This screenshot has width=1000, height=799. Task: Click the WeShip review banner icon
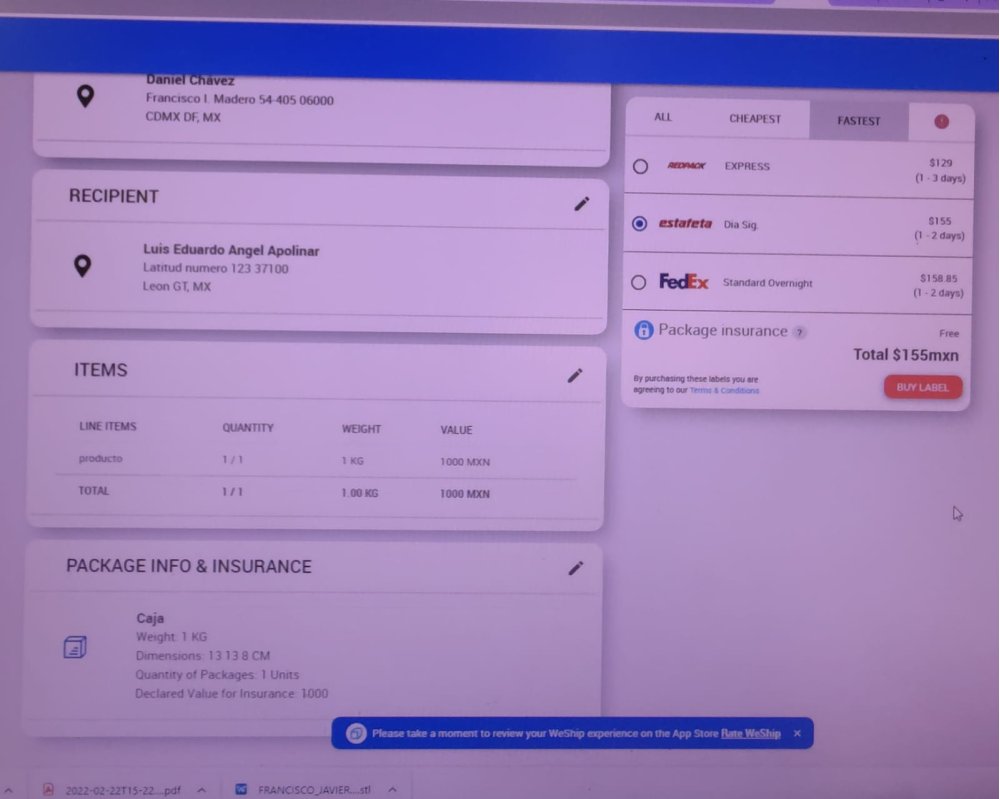pyautogui.click(x=356, y=733)
